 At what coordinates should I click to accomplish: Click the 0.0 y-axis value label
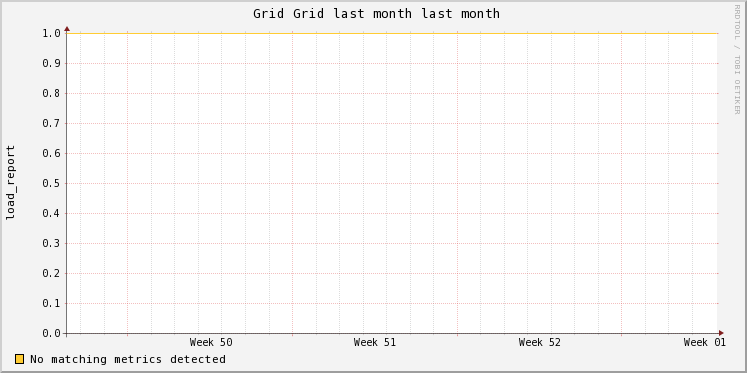[x=51, y=333]
